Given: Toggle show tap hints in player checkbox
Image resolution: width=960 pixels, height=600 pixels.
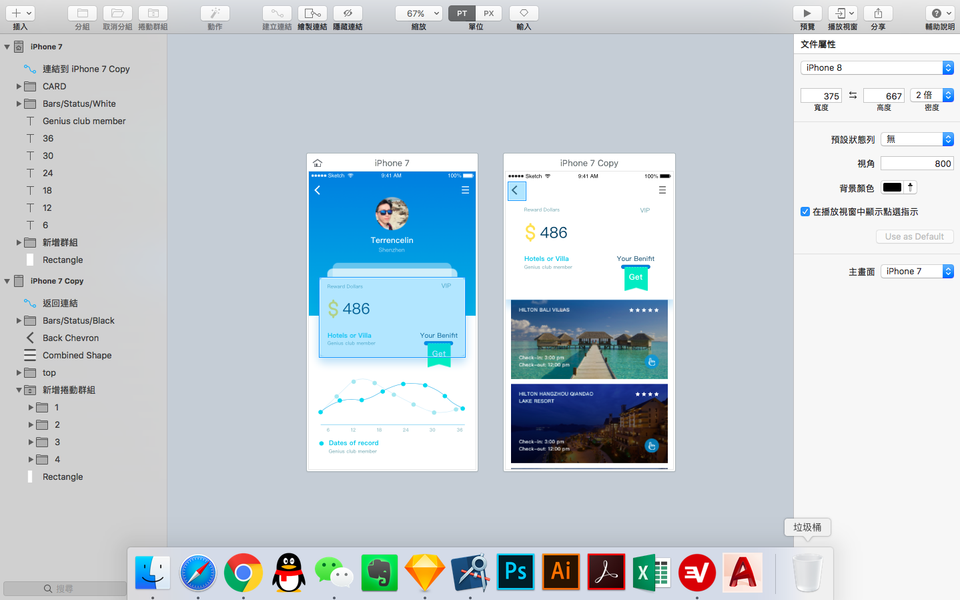Looking at the screenshot, I should pos(805,212).
